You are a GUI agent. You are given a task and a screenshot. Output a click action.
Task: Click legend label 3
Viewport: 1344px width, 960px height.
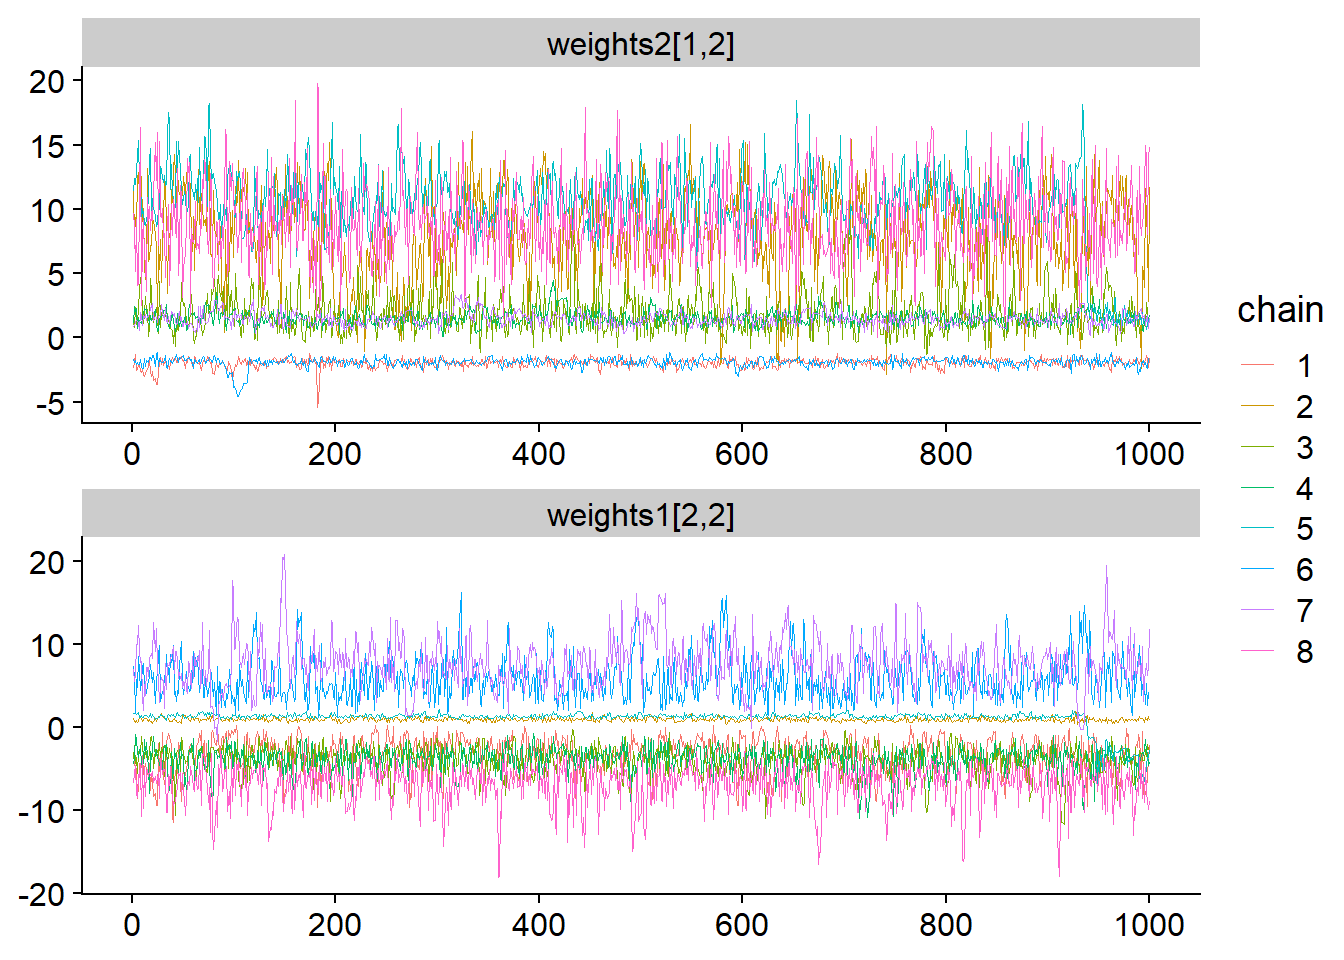(1304, 447)
